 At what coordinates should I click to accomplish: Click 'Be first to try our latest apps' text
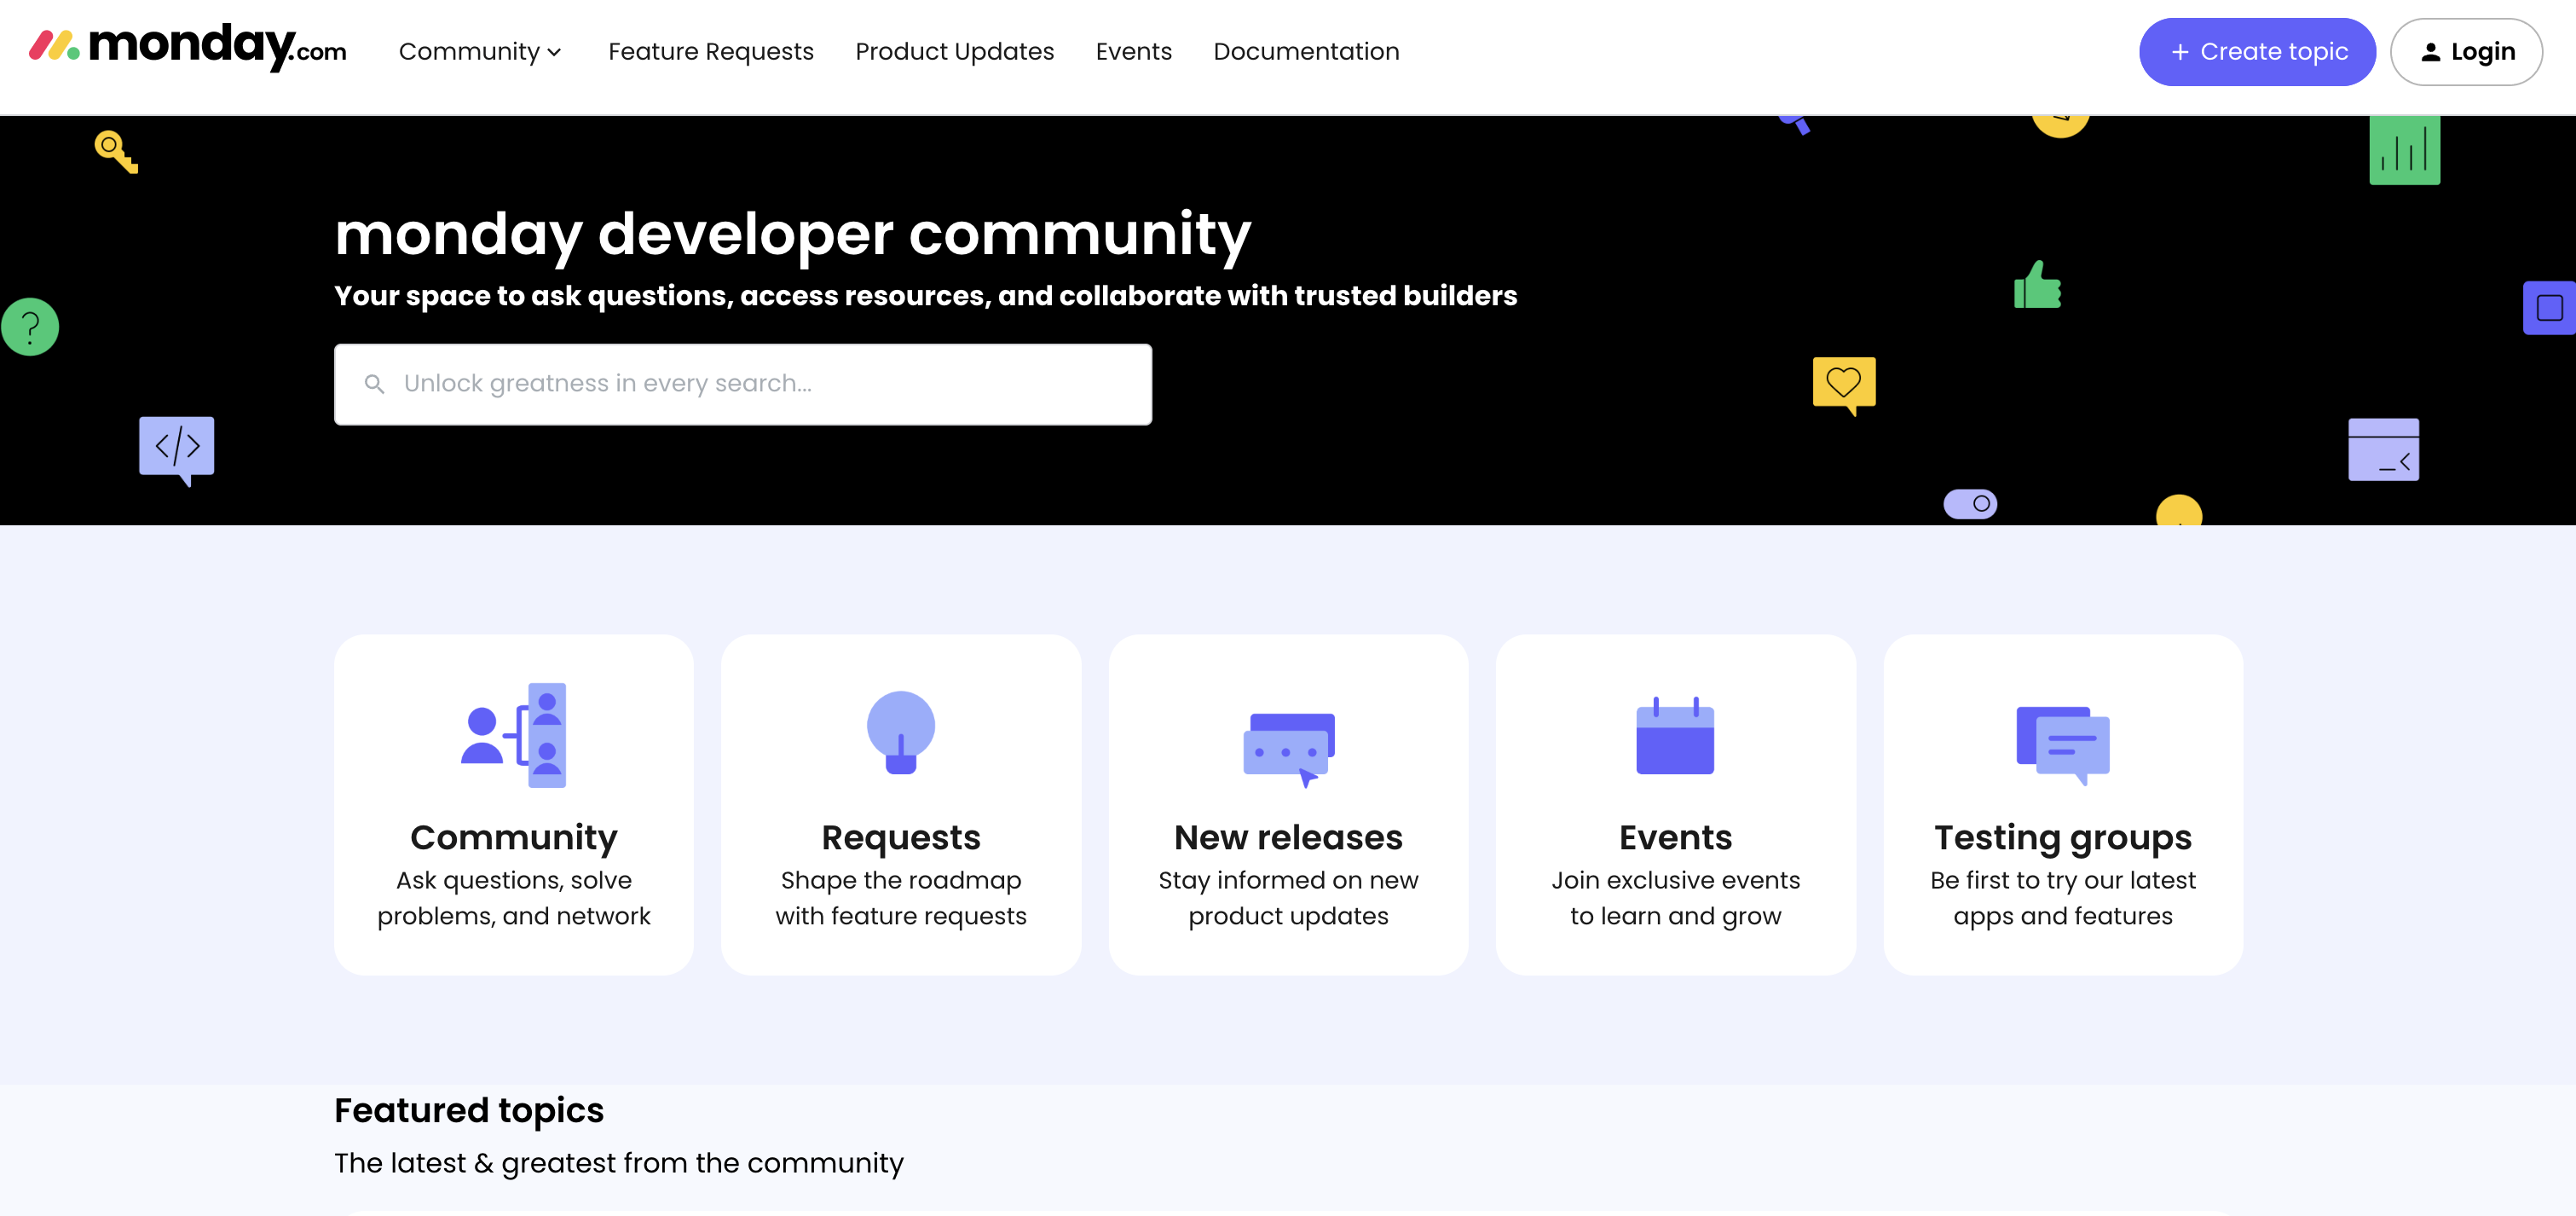point(2063,898)
